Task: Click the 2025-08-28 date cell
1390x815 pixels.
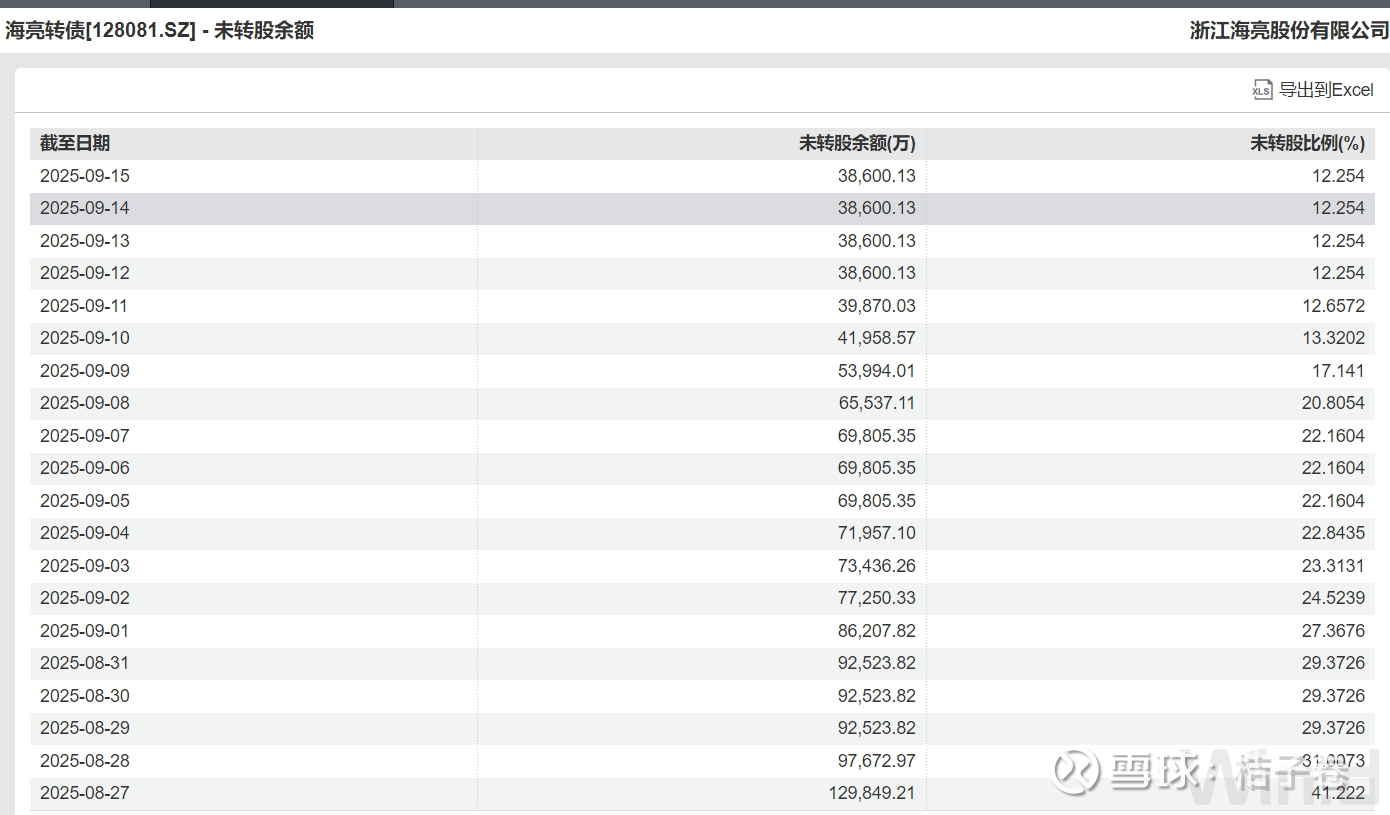Action: click(85, 761)
